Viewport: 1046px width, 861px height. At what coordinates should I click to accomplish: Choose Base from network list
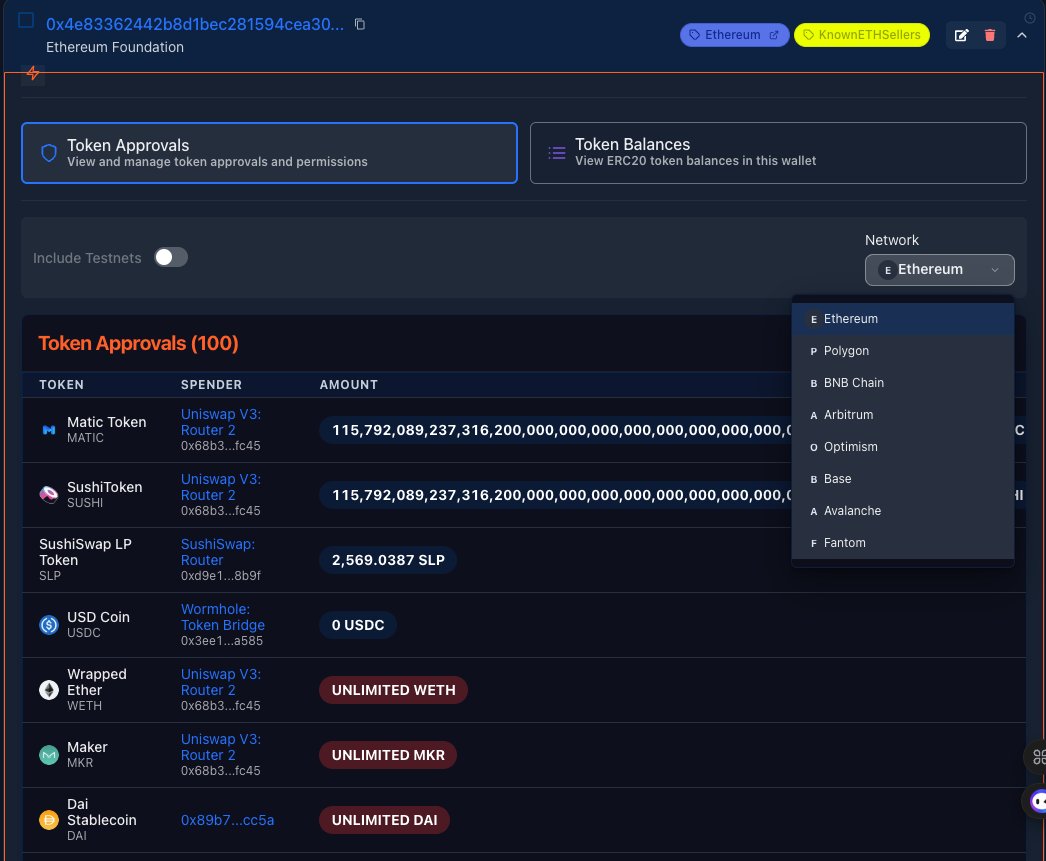[903, 479]
